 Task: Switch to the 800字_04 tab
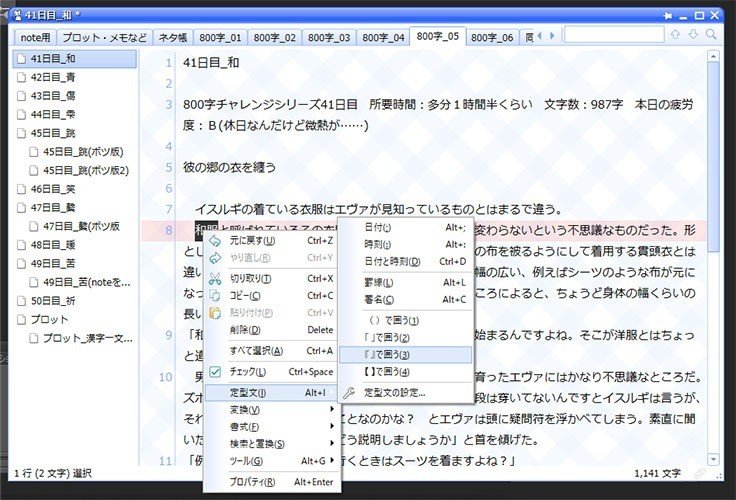pyautogui.click(x=383, y=38)
